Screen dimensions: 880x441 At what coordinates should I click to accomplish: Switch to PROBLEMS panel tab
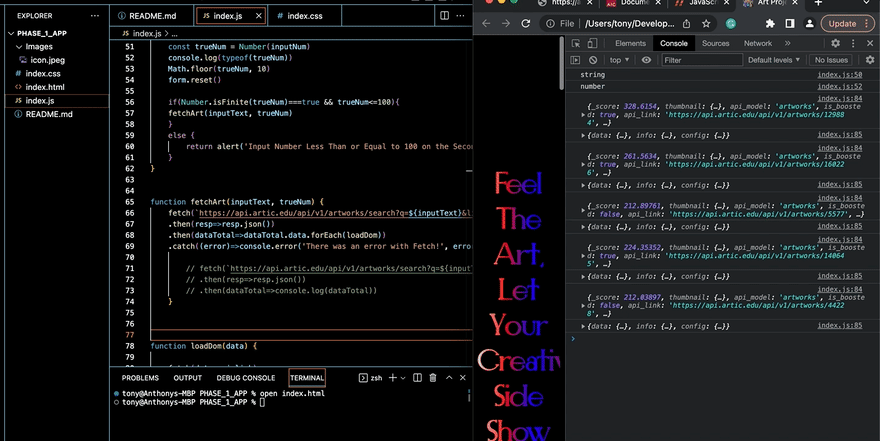point(140,378)
